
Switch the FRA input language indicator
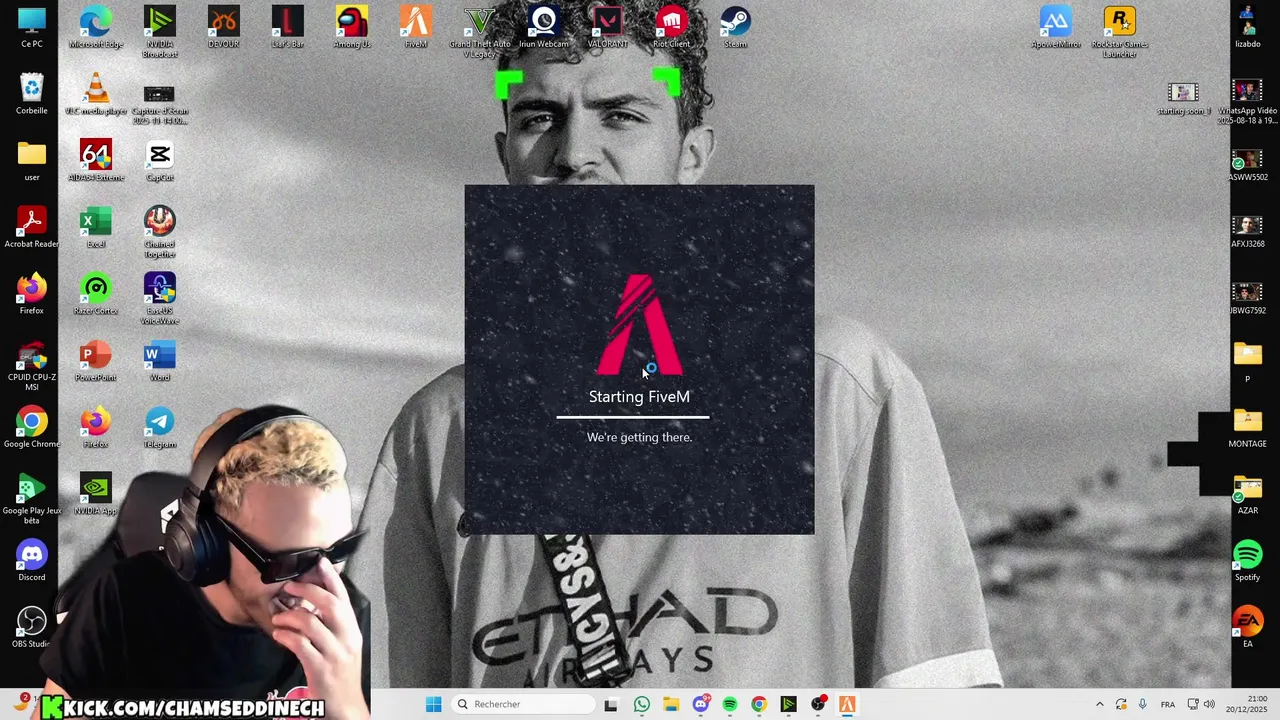(1168, 704)
